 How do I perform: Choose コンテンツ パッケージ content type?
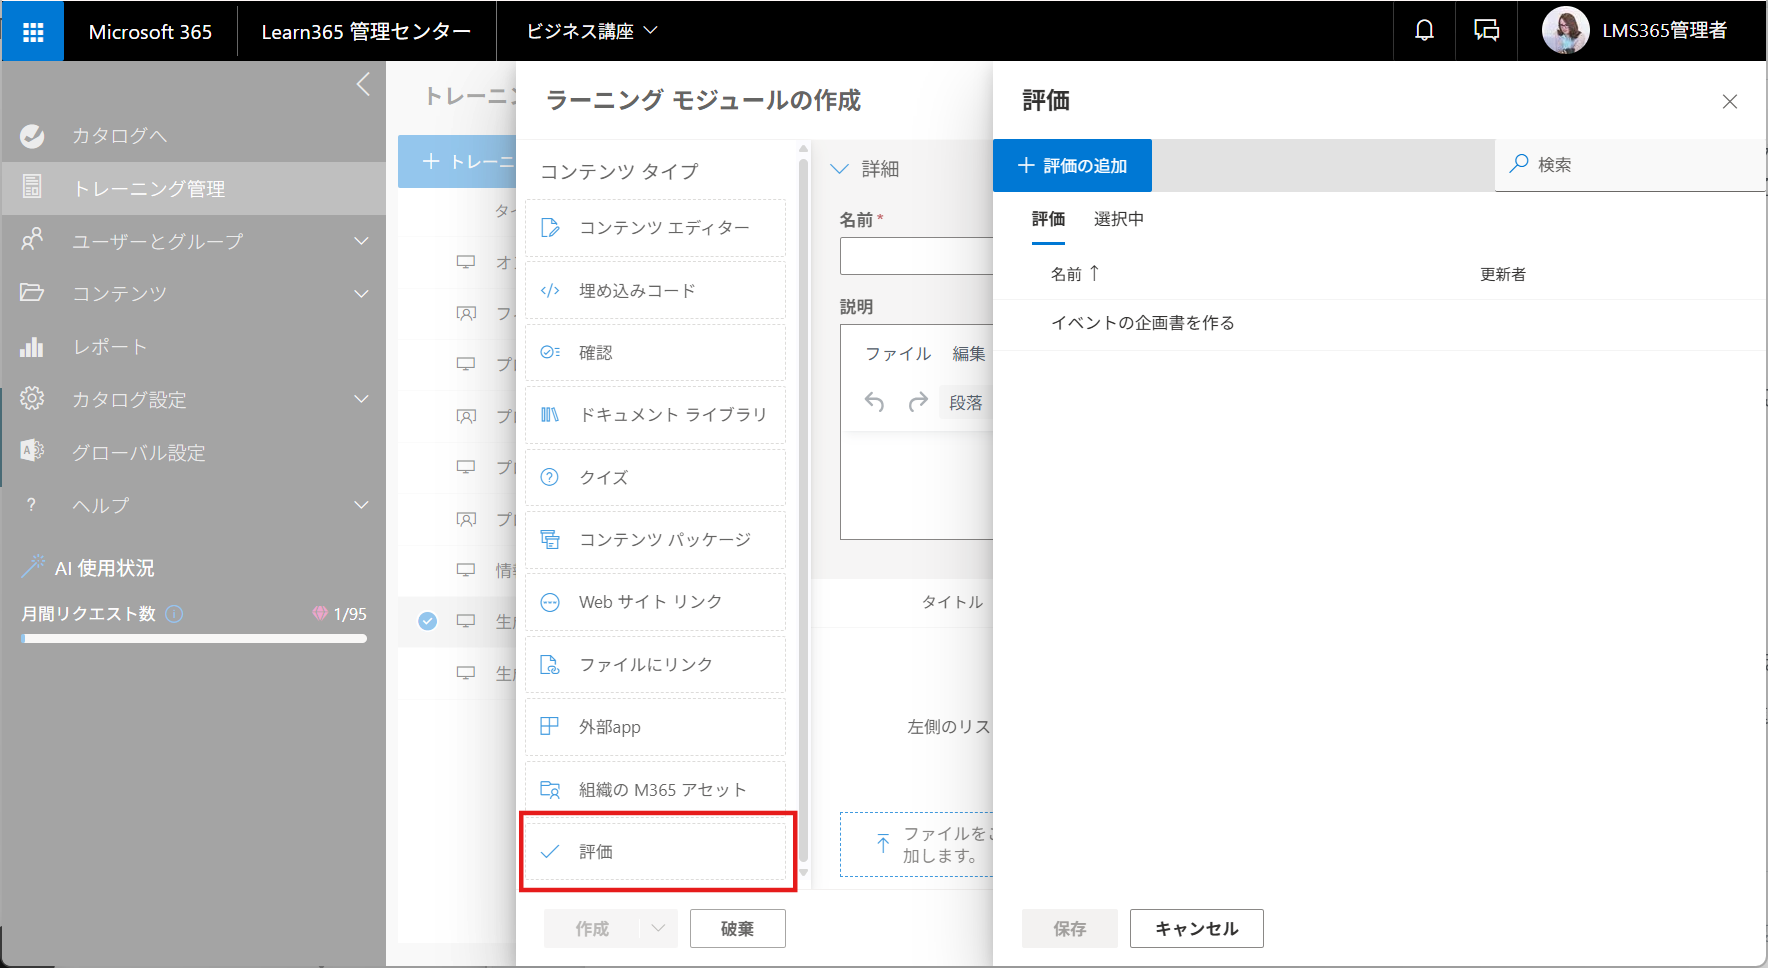(x=655, y=540)
